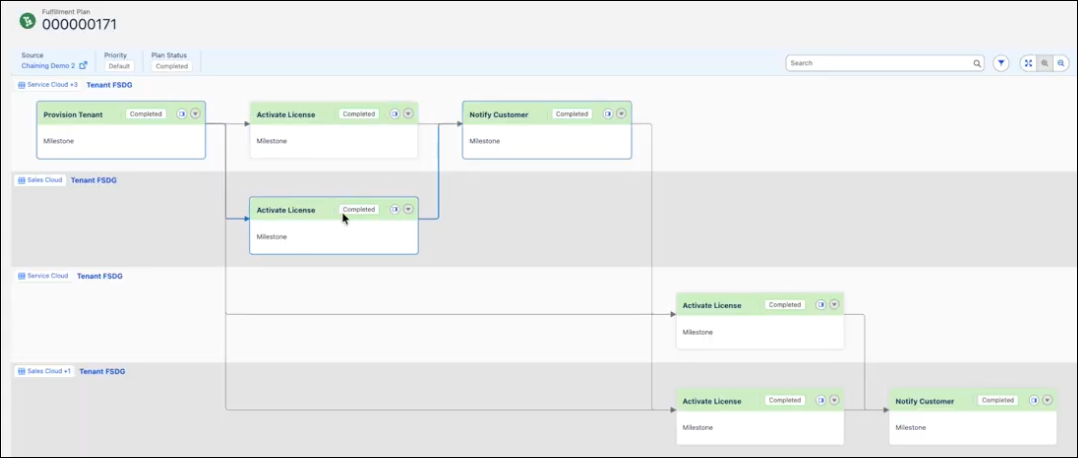Click the Fulfillment Plan green header icon

pyautogui.click(x=28, y=22)
